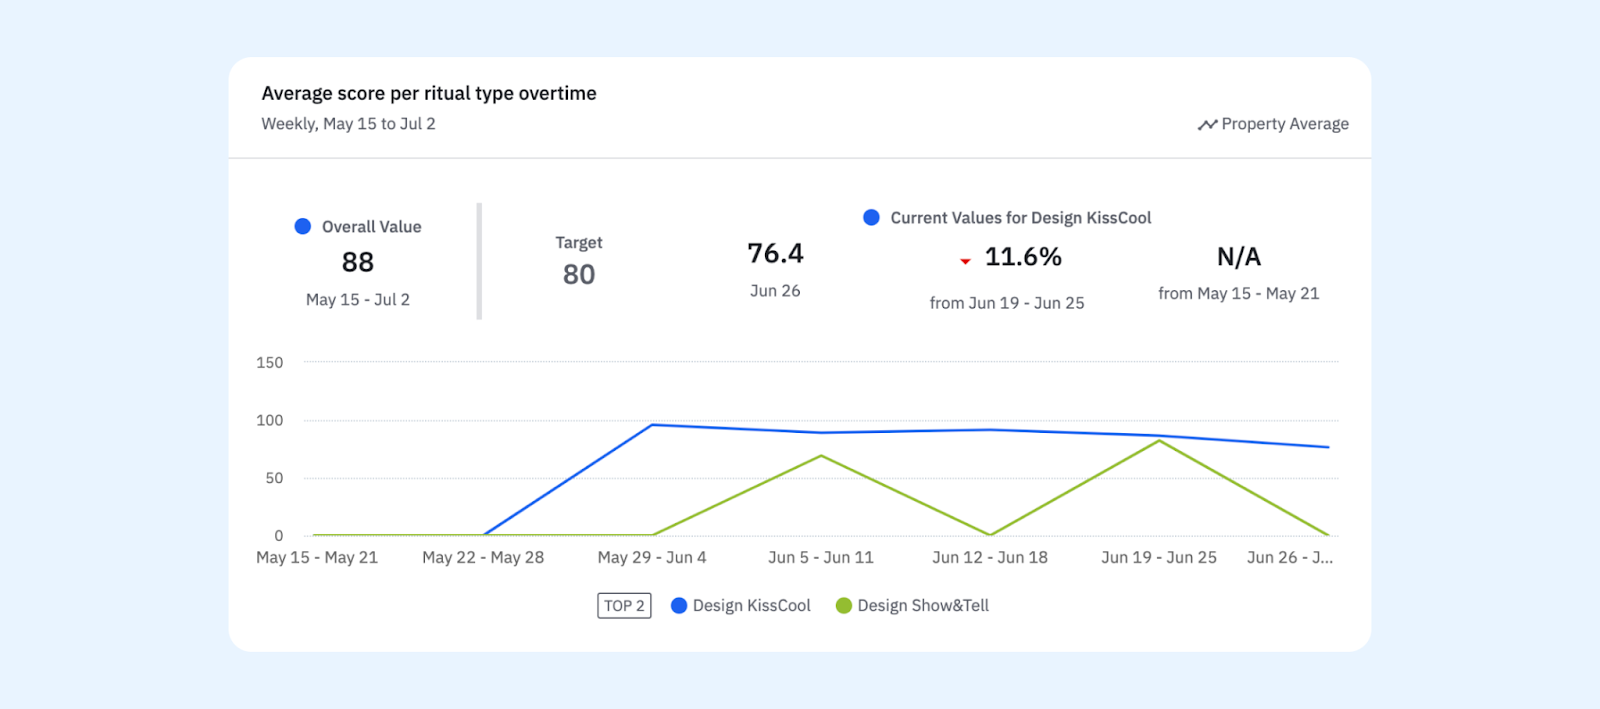
Task: Click the subtitle Weekly, May 15 to Jul 2
Action: click(x=348, y=124)
